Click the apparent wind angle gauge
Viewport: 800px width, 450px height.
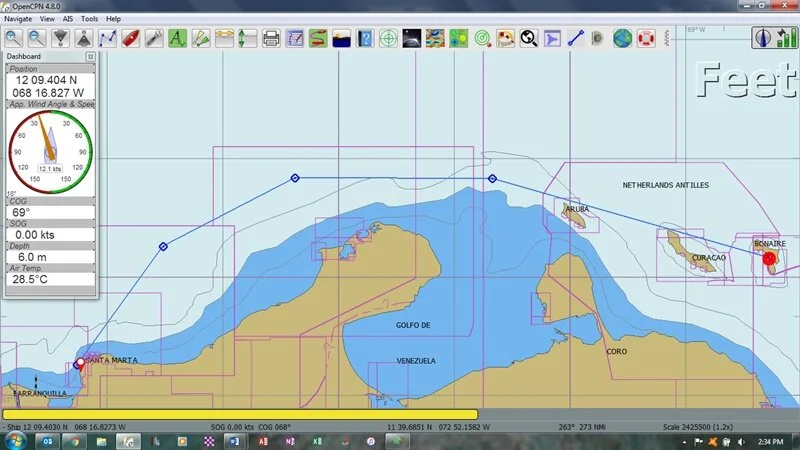[51, 152]
